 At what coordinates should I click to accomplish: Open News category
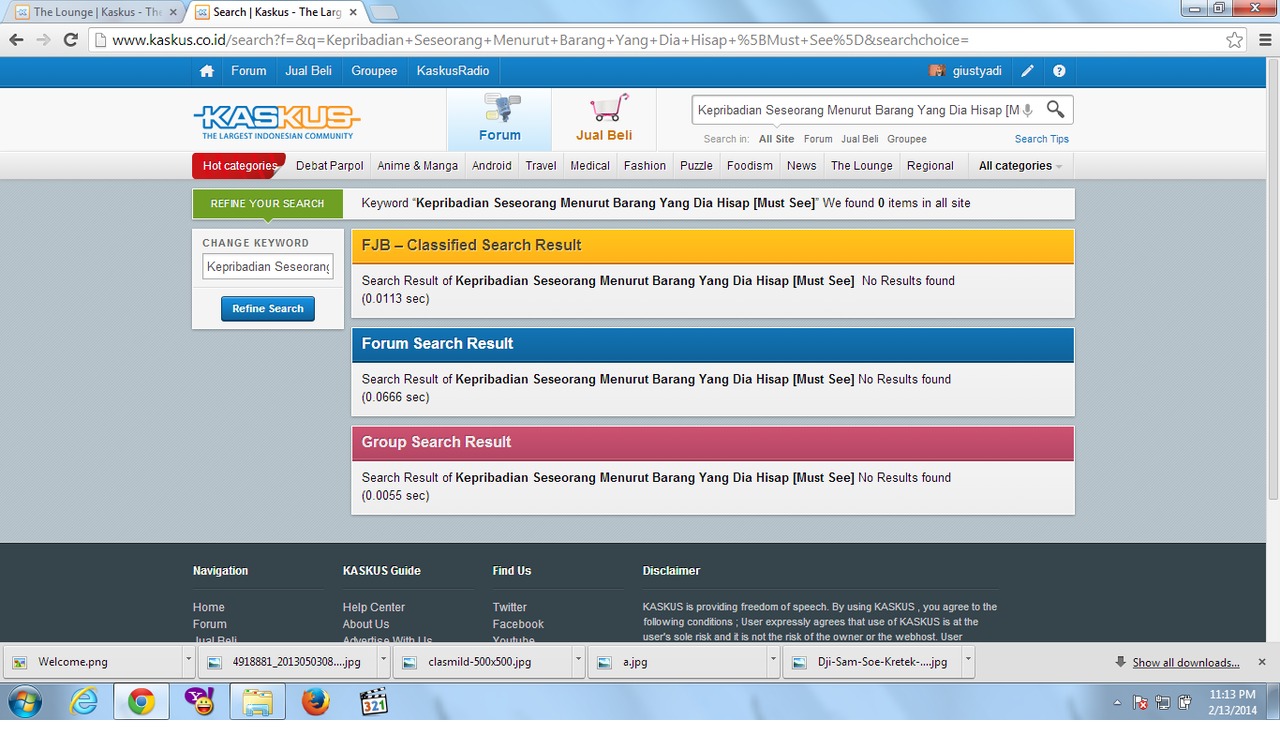coord(801,166)
